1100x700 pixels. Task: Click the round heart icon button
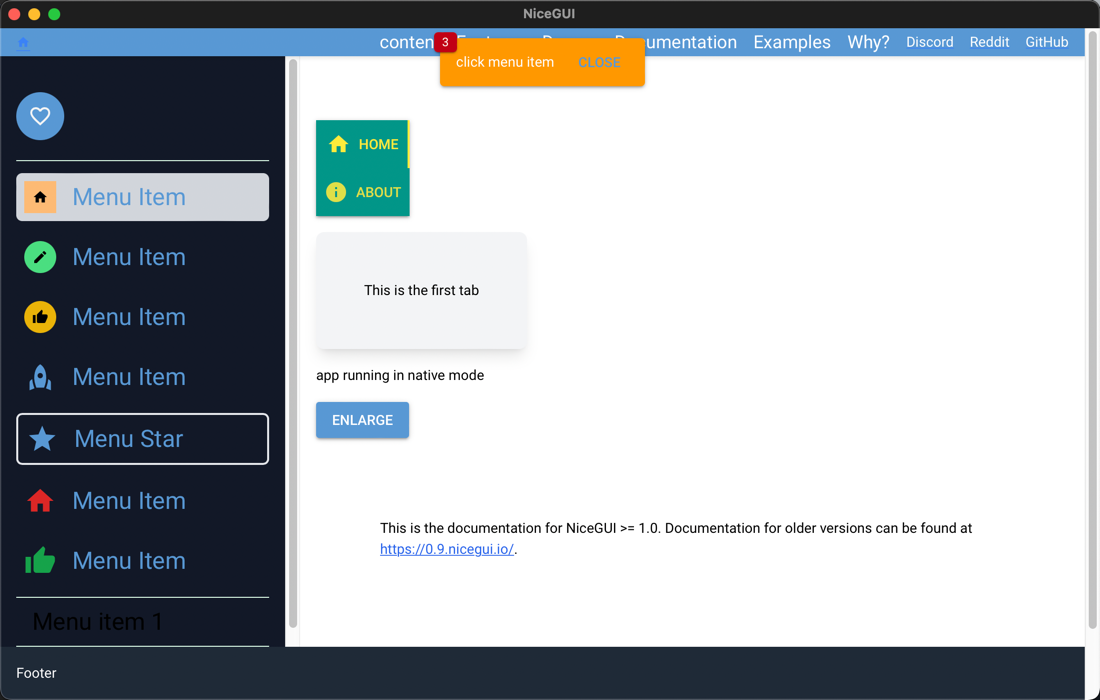(x=40, y=116)
